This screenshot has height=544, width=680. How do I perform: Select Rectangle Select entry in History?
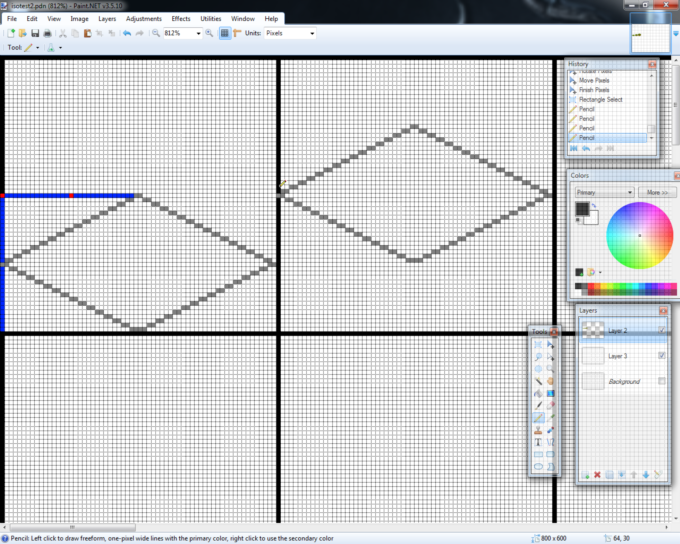(600, 99)
